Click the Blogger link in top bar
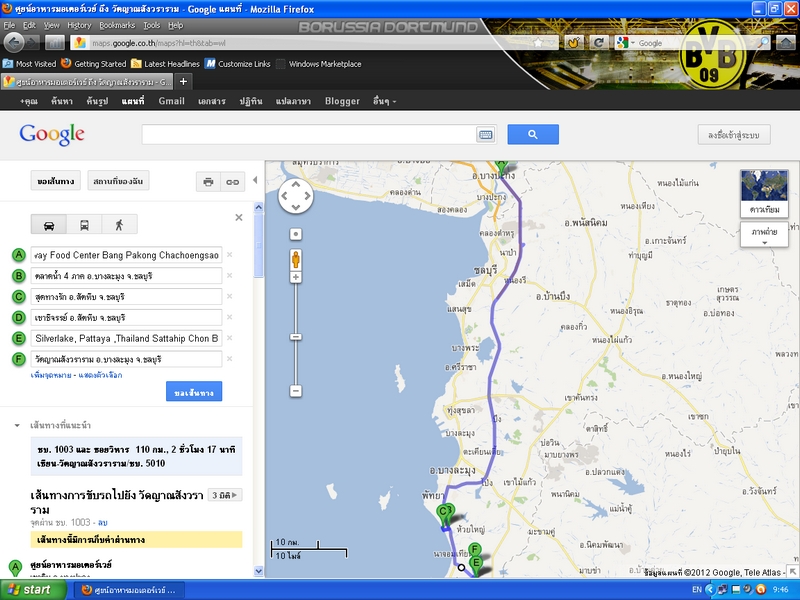This screenshot has height=600, width=800. point(342,101)
